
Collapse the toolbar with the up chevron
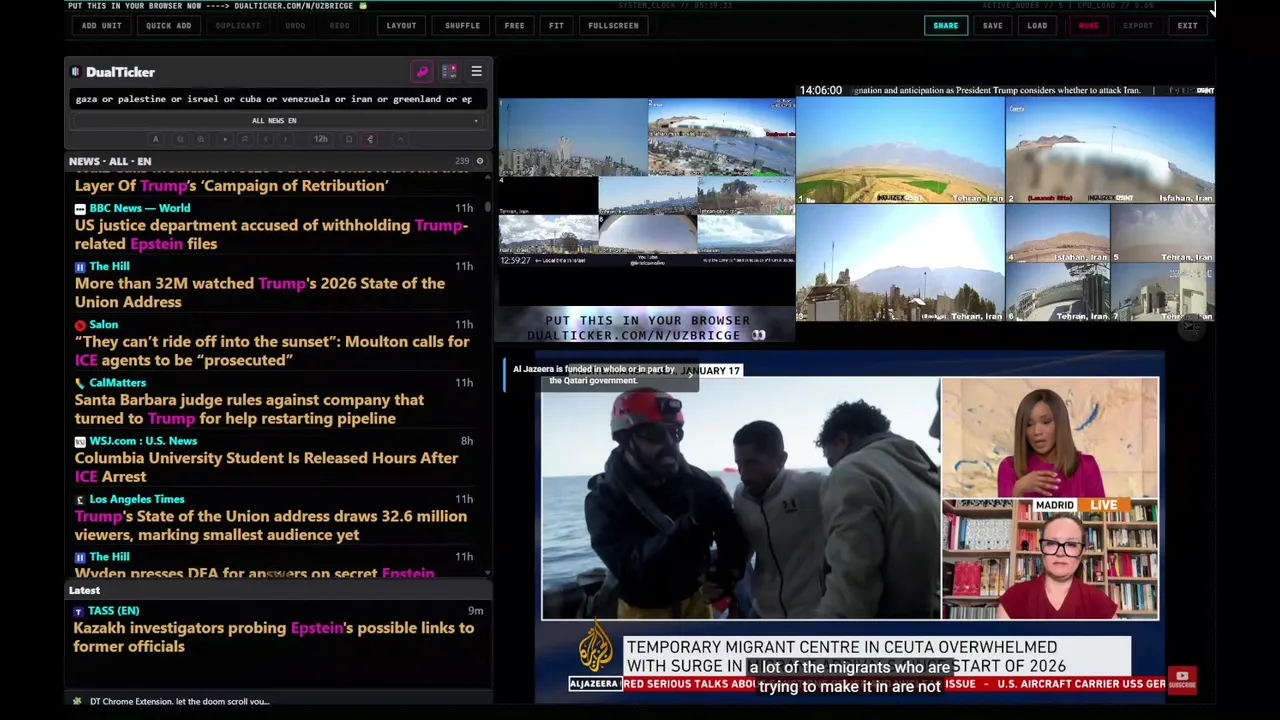pyautogui.click(x=400, y=139)
